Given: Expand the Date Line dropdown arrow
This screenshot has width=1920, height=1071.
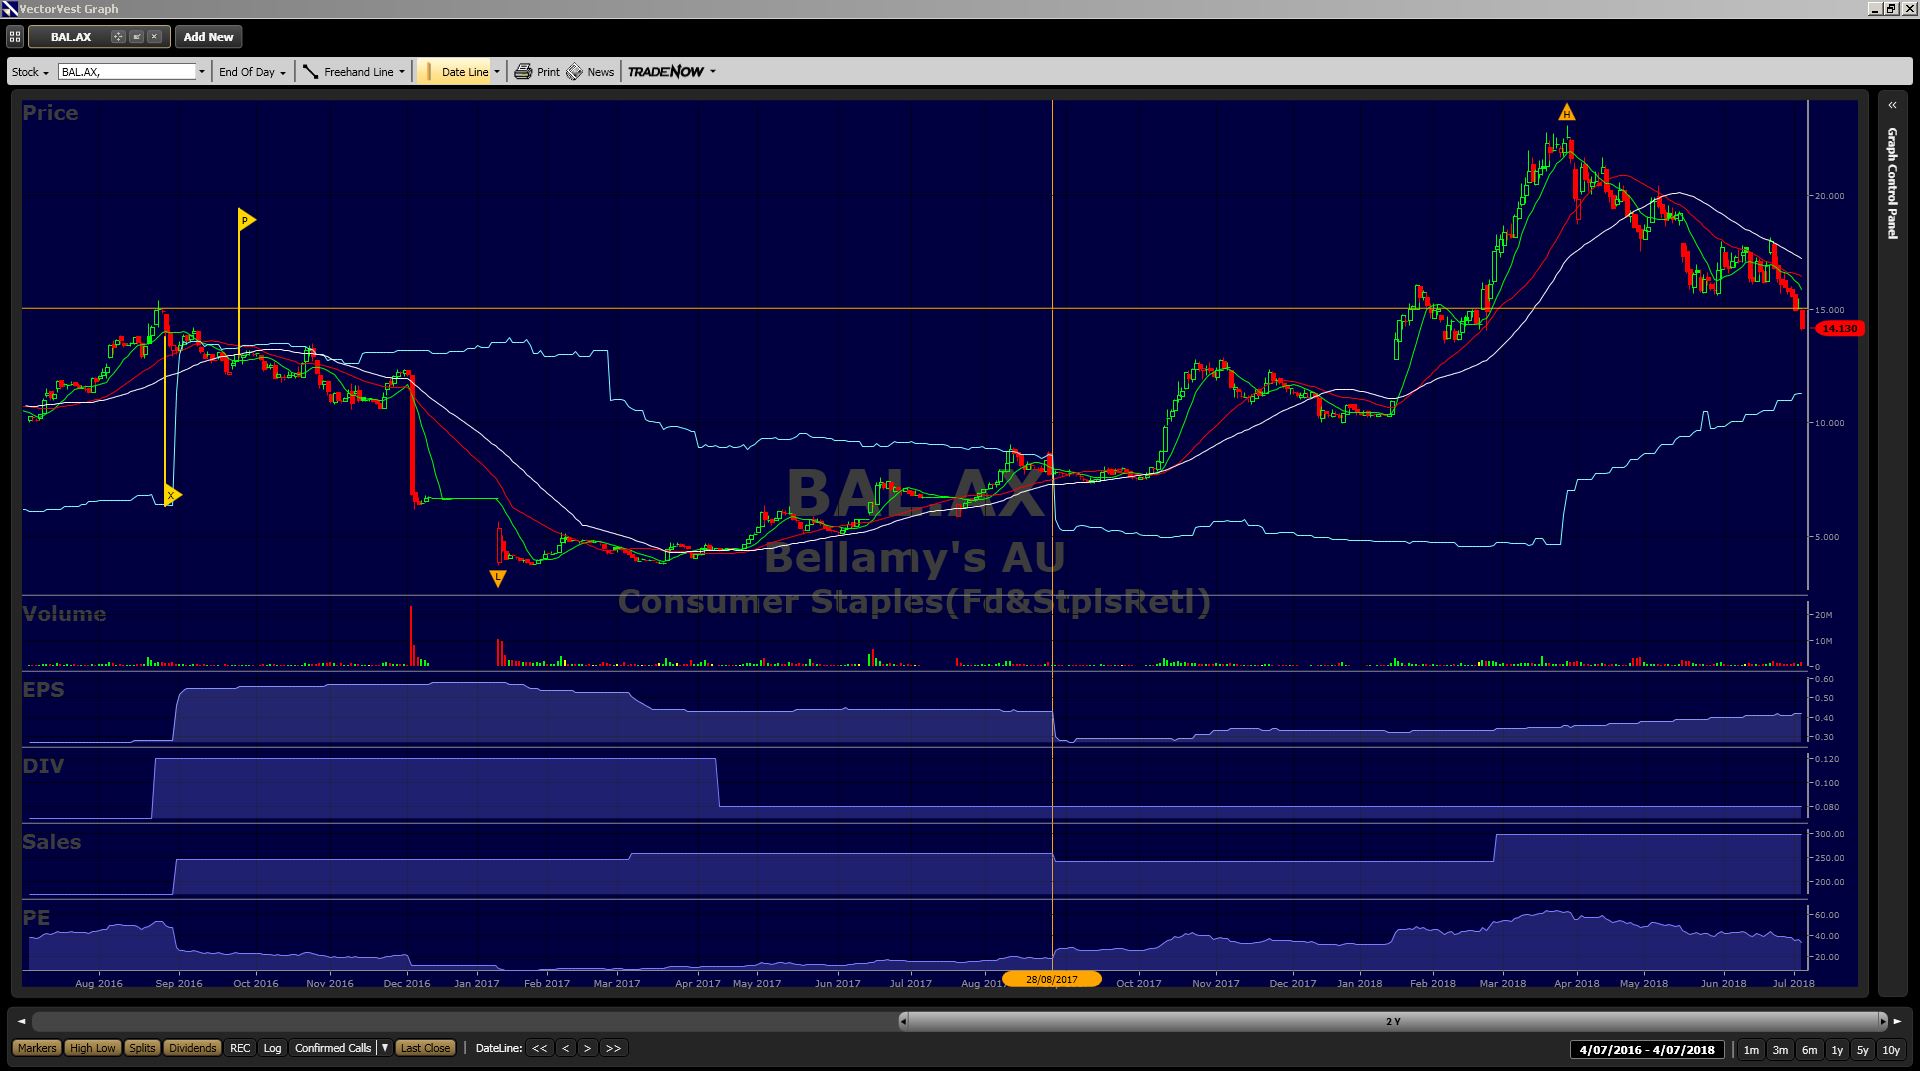Looking at the screenshot, I should (x=497, y=72).
